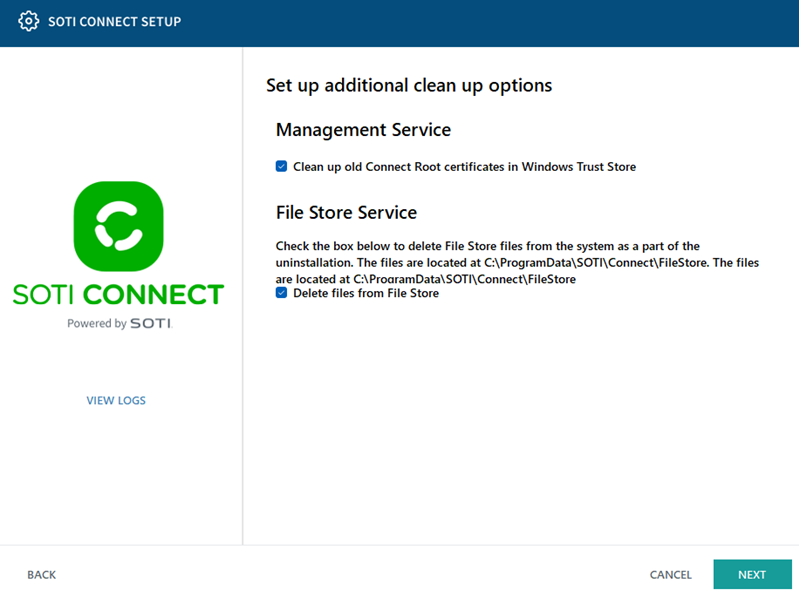Go back with the BACK button
Screen dimensions: 799x596
41,575
